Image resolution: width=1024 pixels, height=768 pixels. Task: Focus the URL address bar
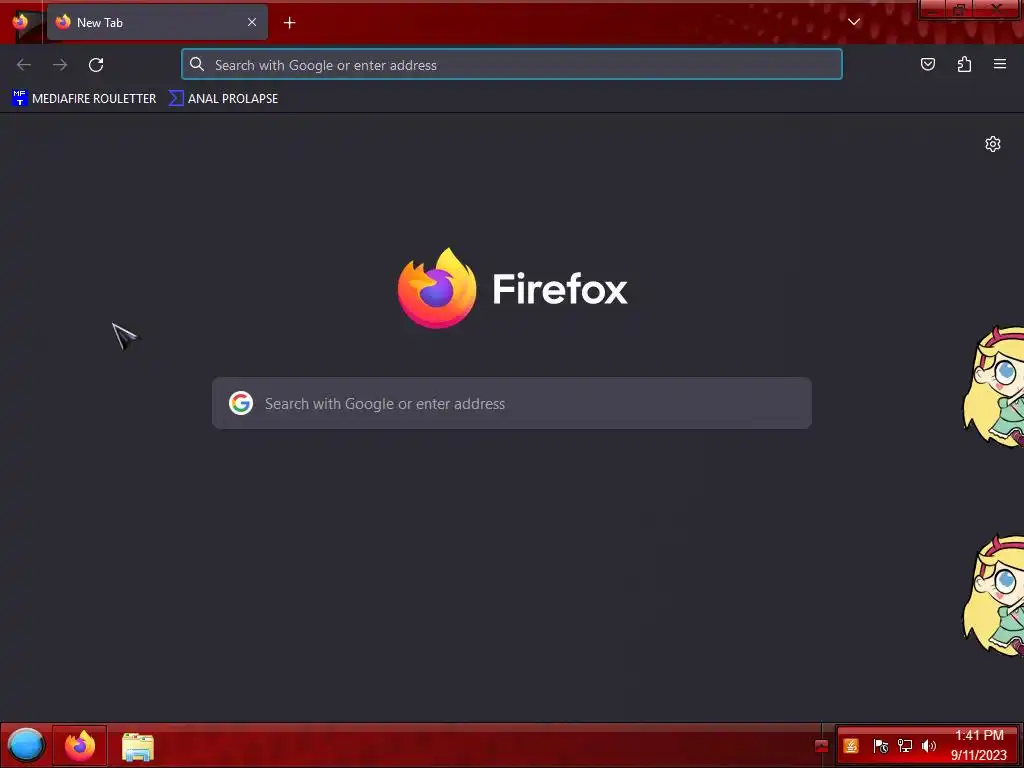click(512, 65)
